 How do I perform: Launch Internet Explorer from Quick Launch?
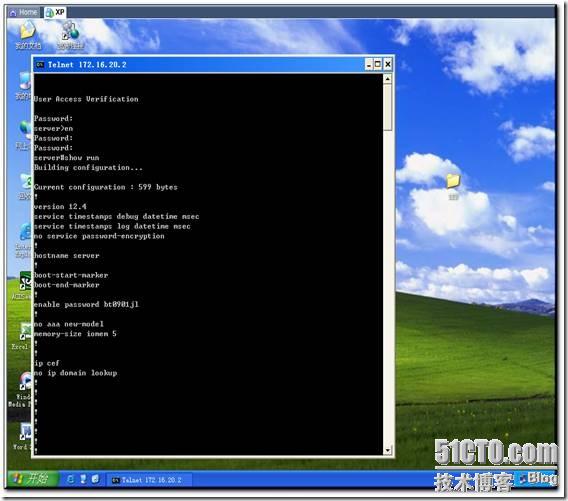(71, 479)
